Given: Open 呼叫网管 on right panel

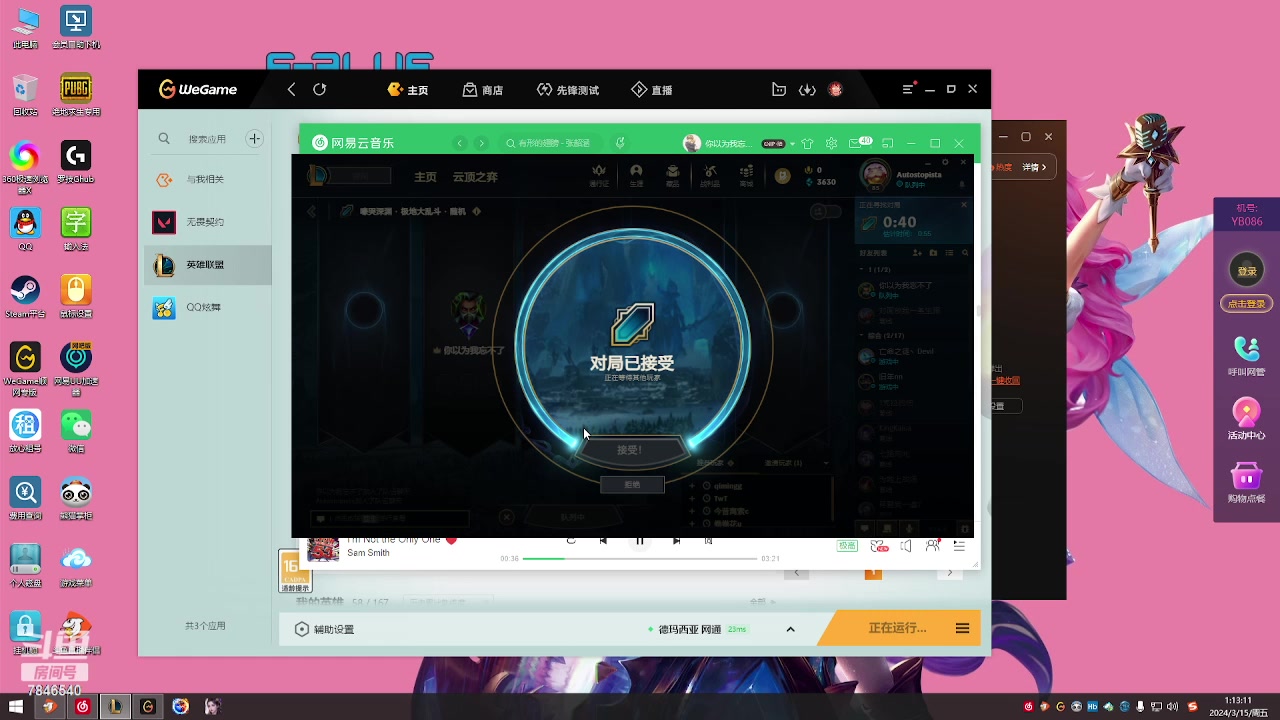Looking at the screenshot, I should click(1247, 355).
